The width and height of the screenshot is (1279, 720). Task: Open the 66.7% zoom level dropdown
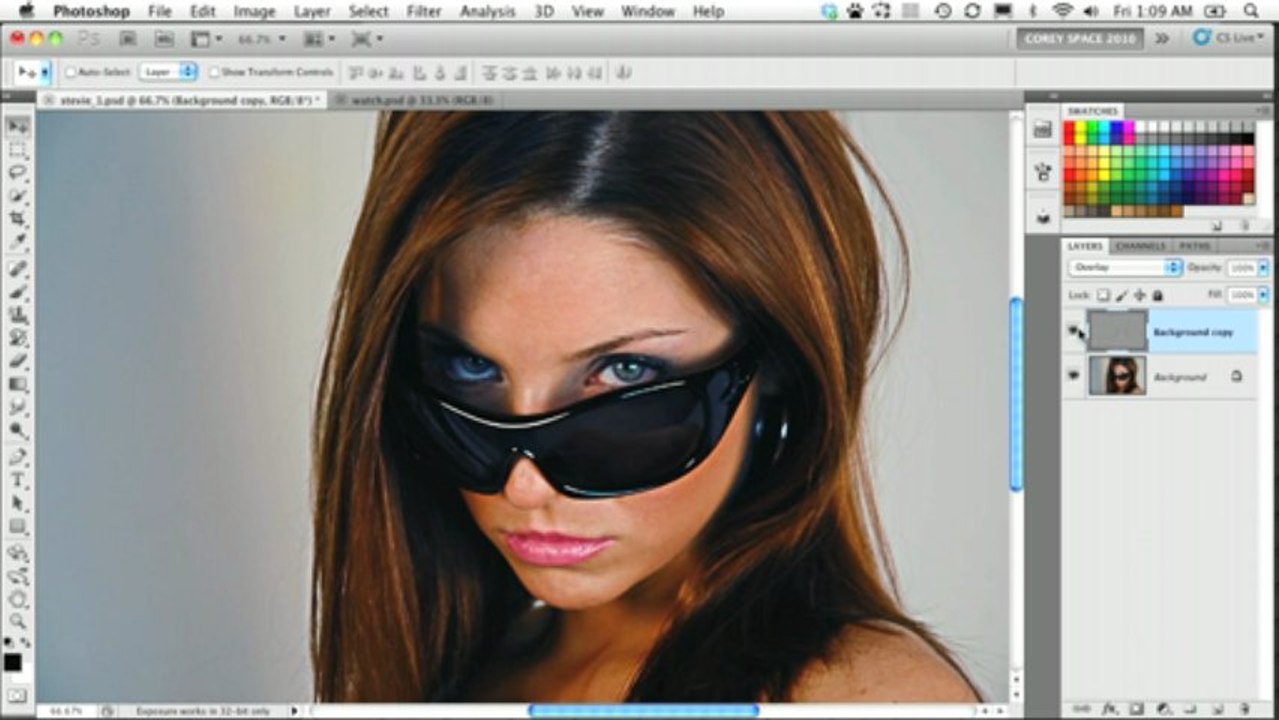262,39
